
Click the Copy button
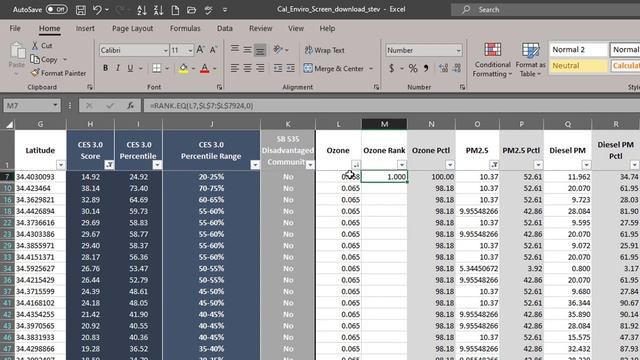44,60
